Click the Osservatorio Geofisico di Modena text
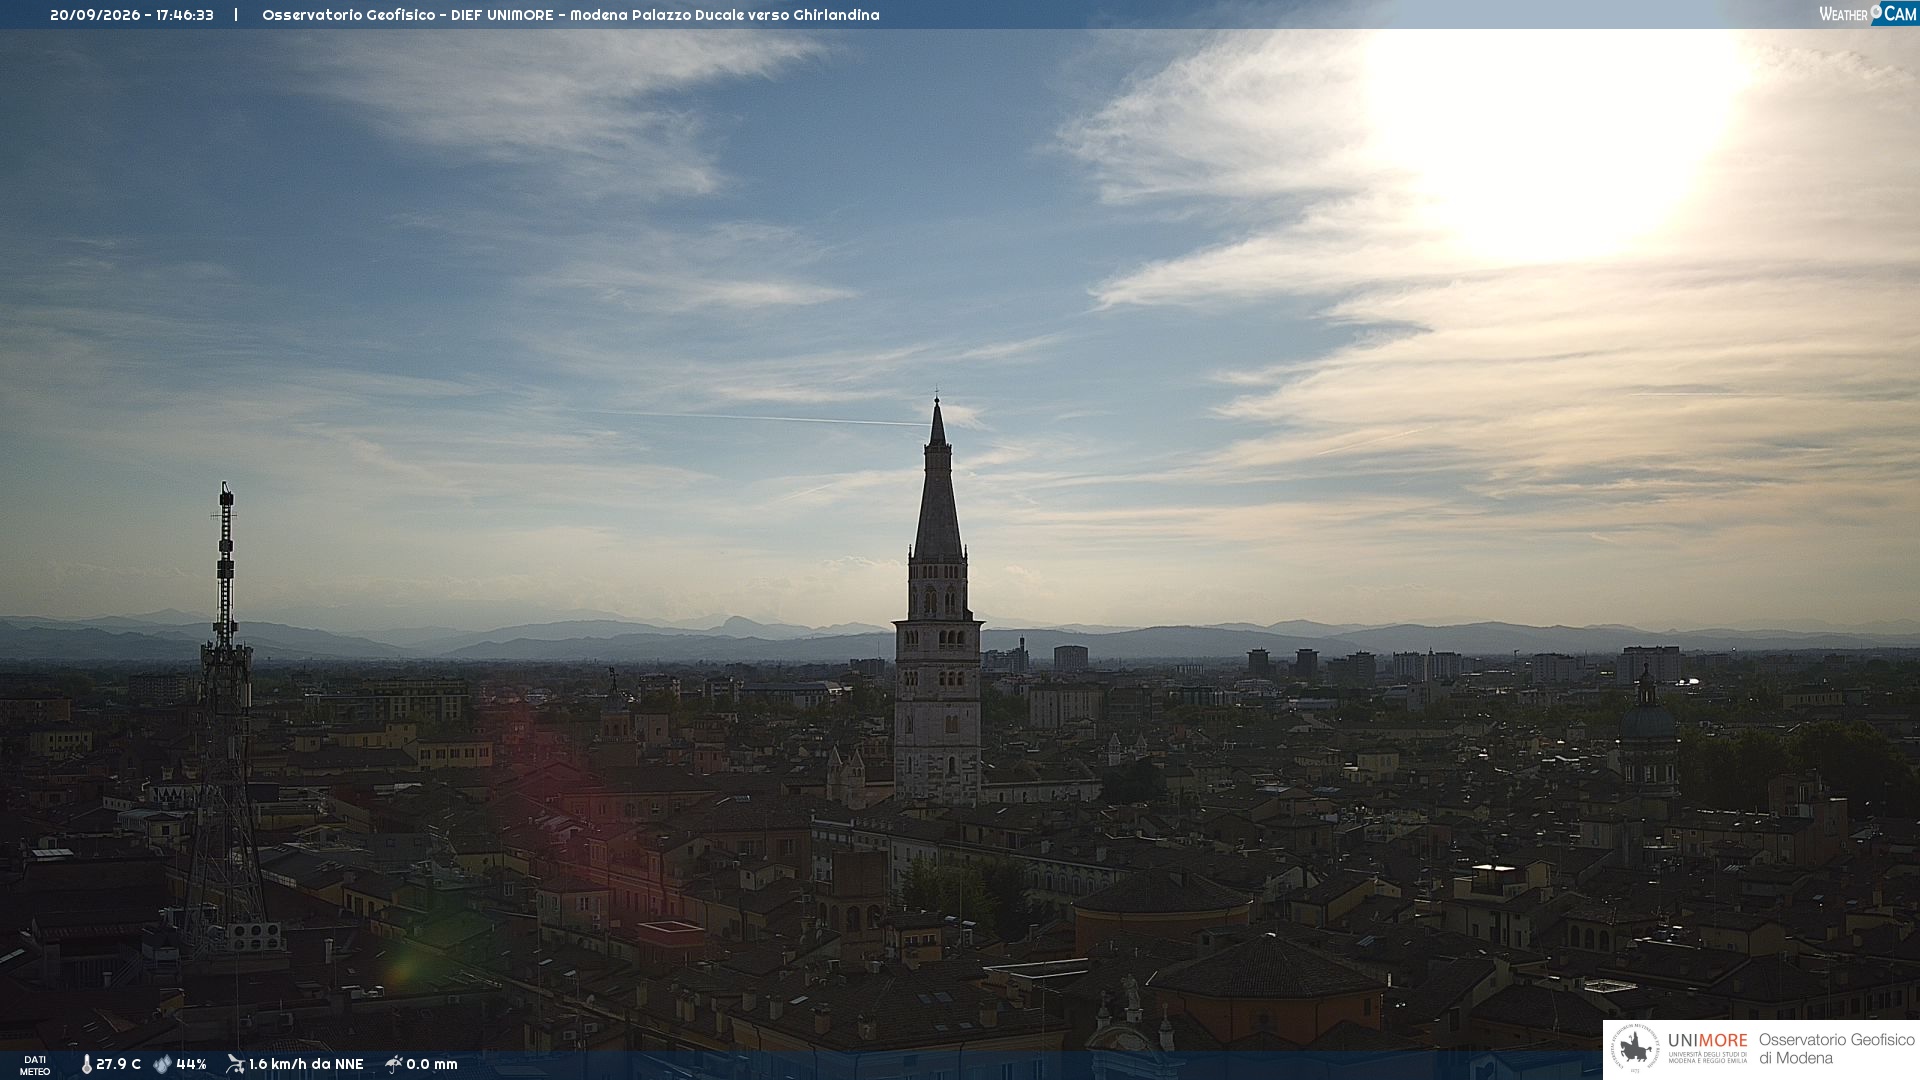Image resolution: width=1920 pixels, height=1080 pixels. click(x=1837, y=1049)
